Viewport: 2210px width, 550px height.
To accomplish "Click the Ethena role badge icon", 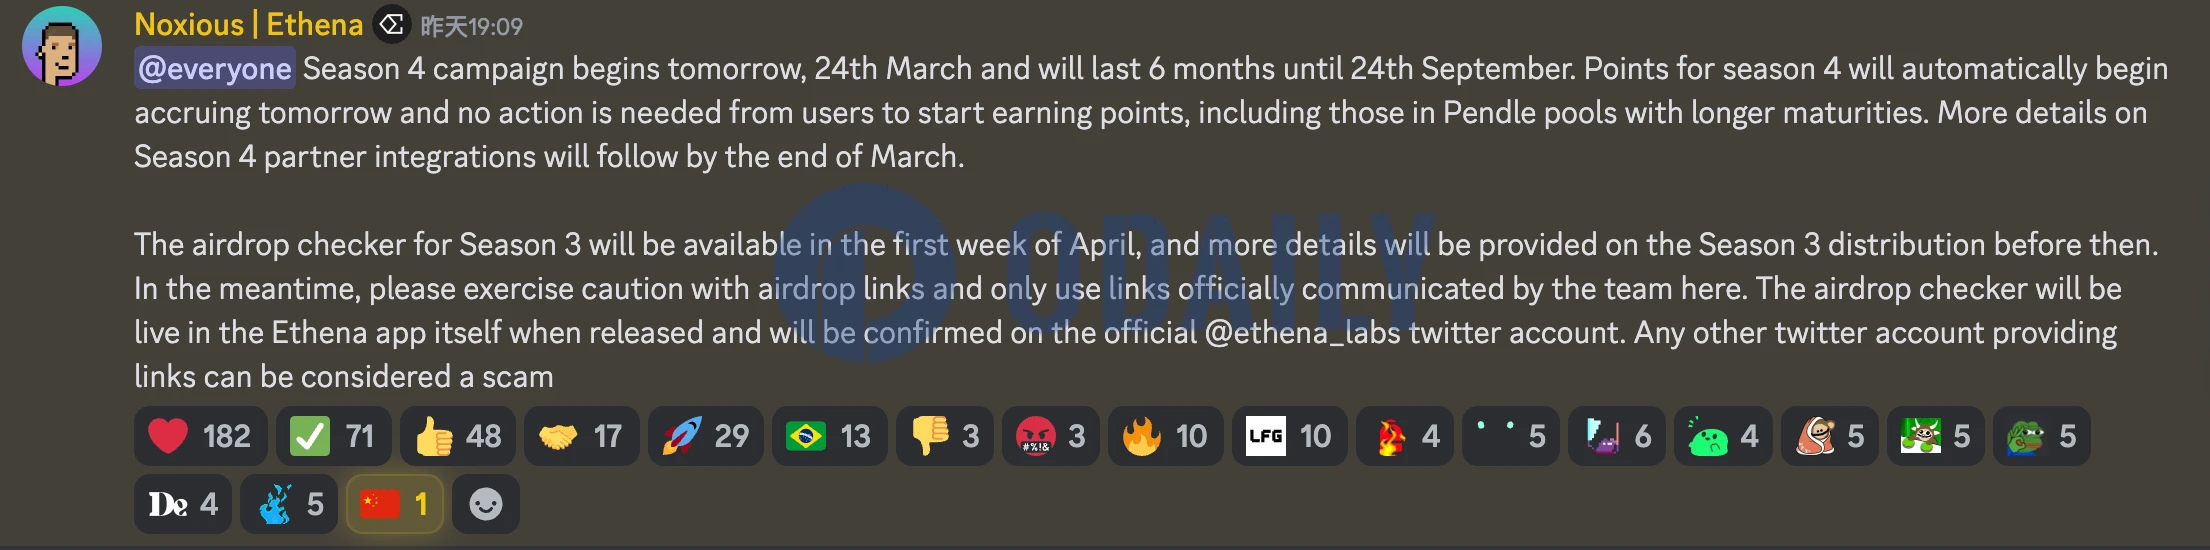I will tap(392, 24).
